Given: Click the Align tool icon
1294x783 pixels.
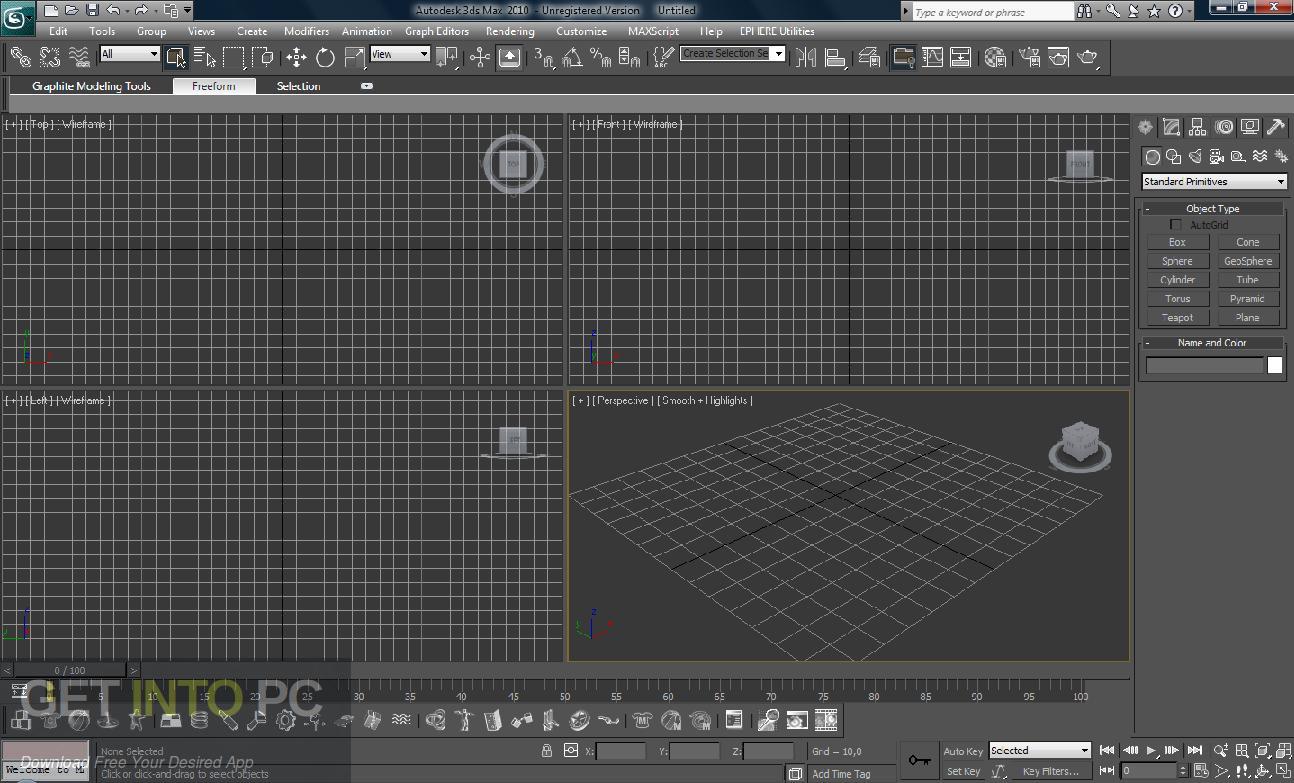Looking at the screenshot, I should pos(835,57).
